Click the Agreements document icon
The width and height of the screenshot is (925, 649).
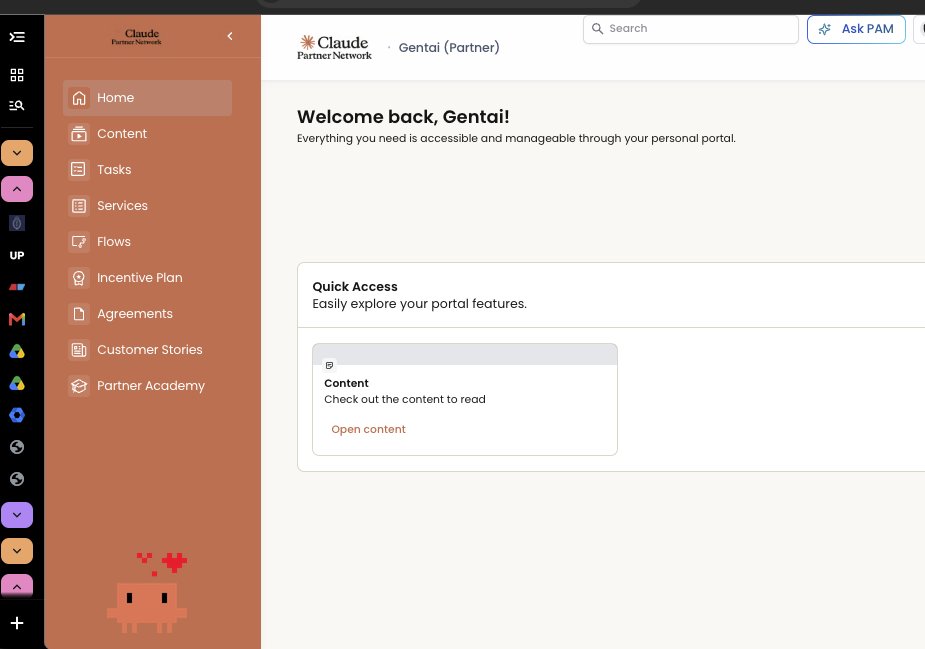(78, 314)
